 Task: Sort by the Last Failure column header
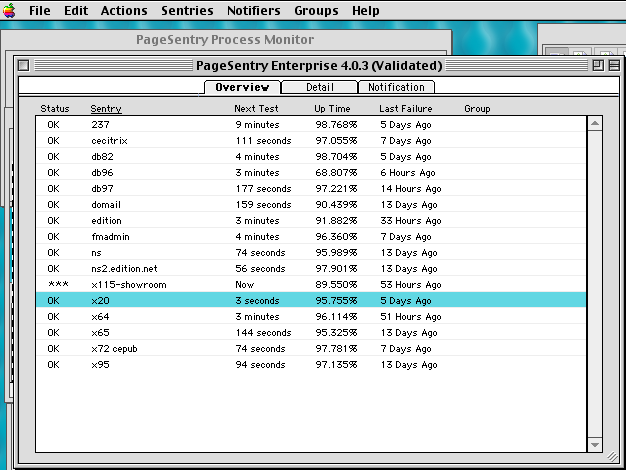[x=405, y=108]
